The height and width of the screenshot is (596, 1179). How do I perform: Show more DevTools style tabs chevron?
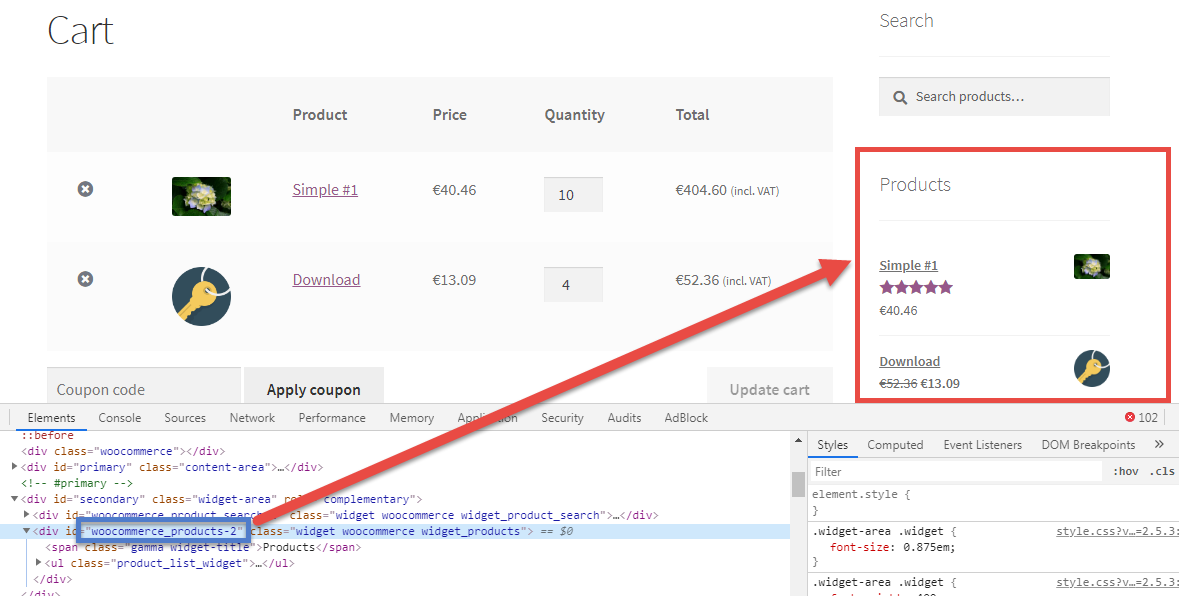click(x=1159, y=444)
